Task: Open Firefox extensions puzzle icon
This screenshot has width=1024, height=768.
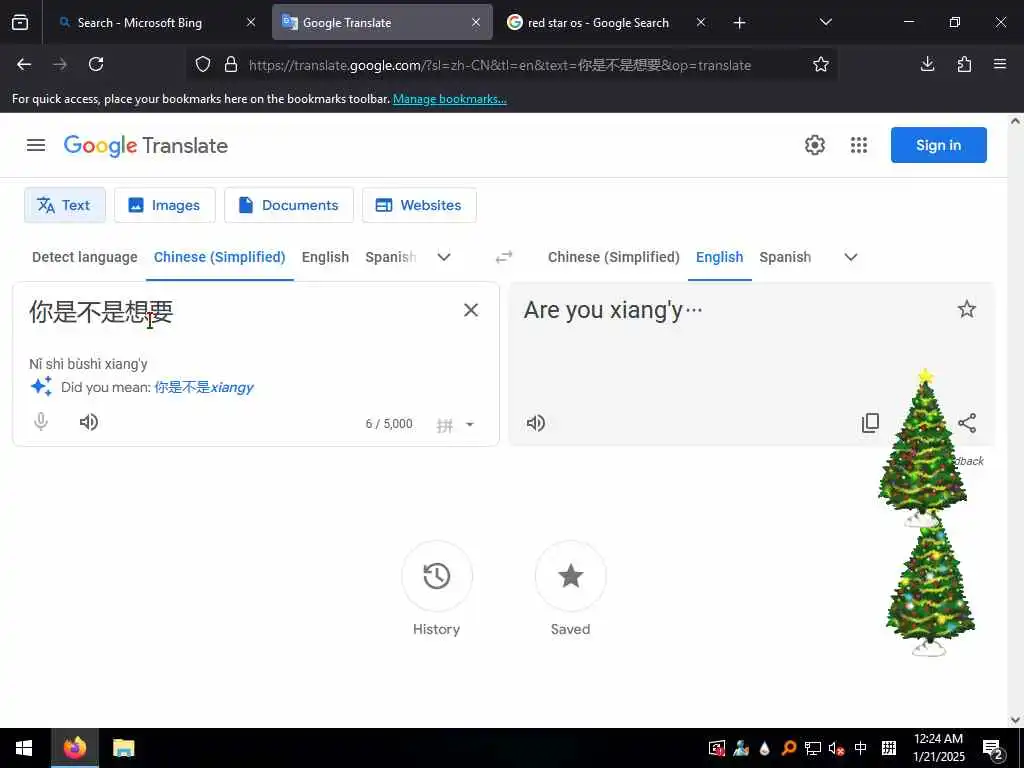Action: pyautogui.click(x=964, y=64)
